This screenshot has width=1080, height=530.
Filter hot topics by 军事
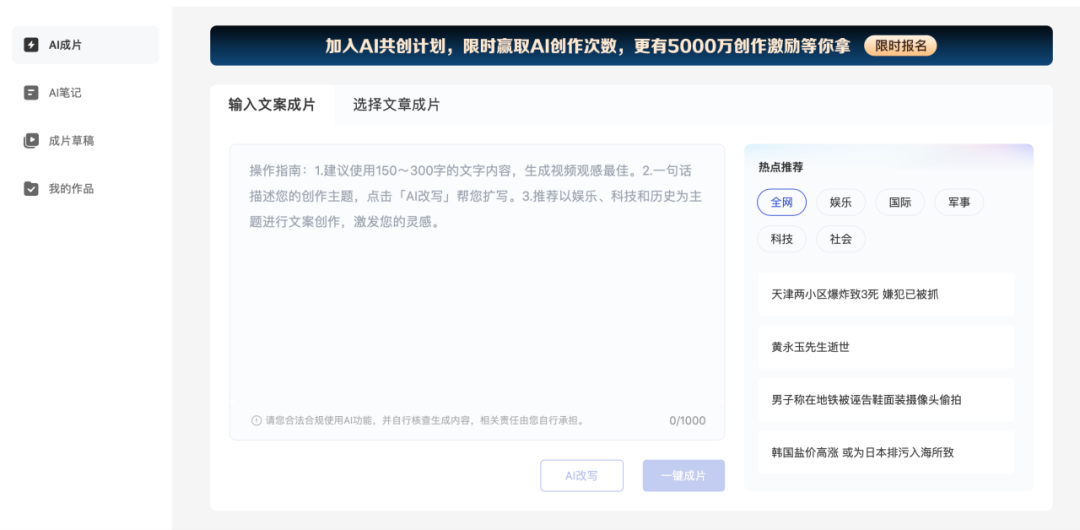click(959, 203)
